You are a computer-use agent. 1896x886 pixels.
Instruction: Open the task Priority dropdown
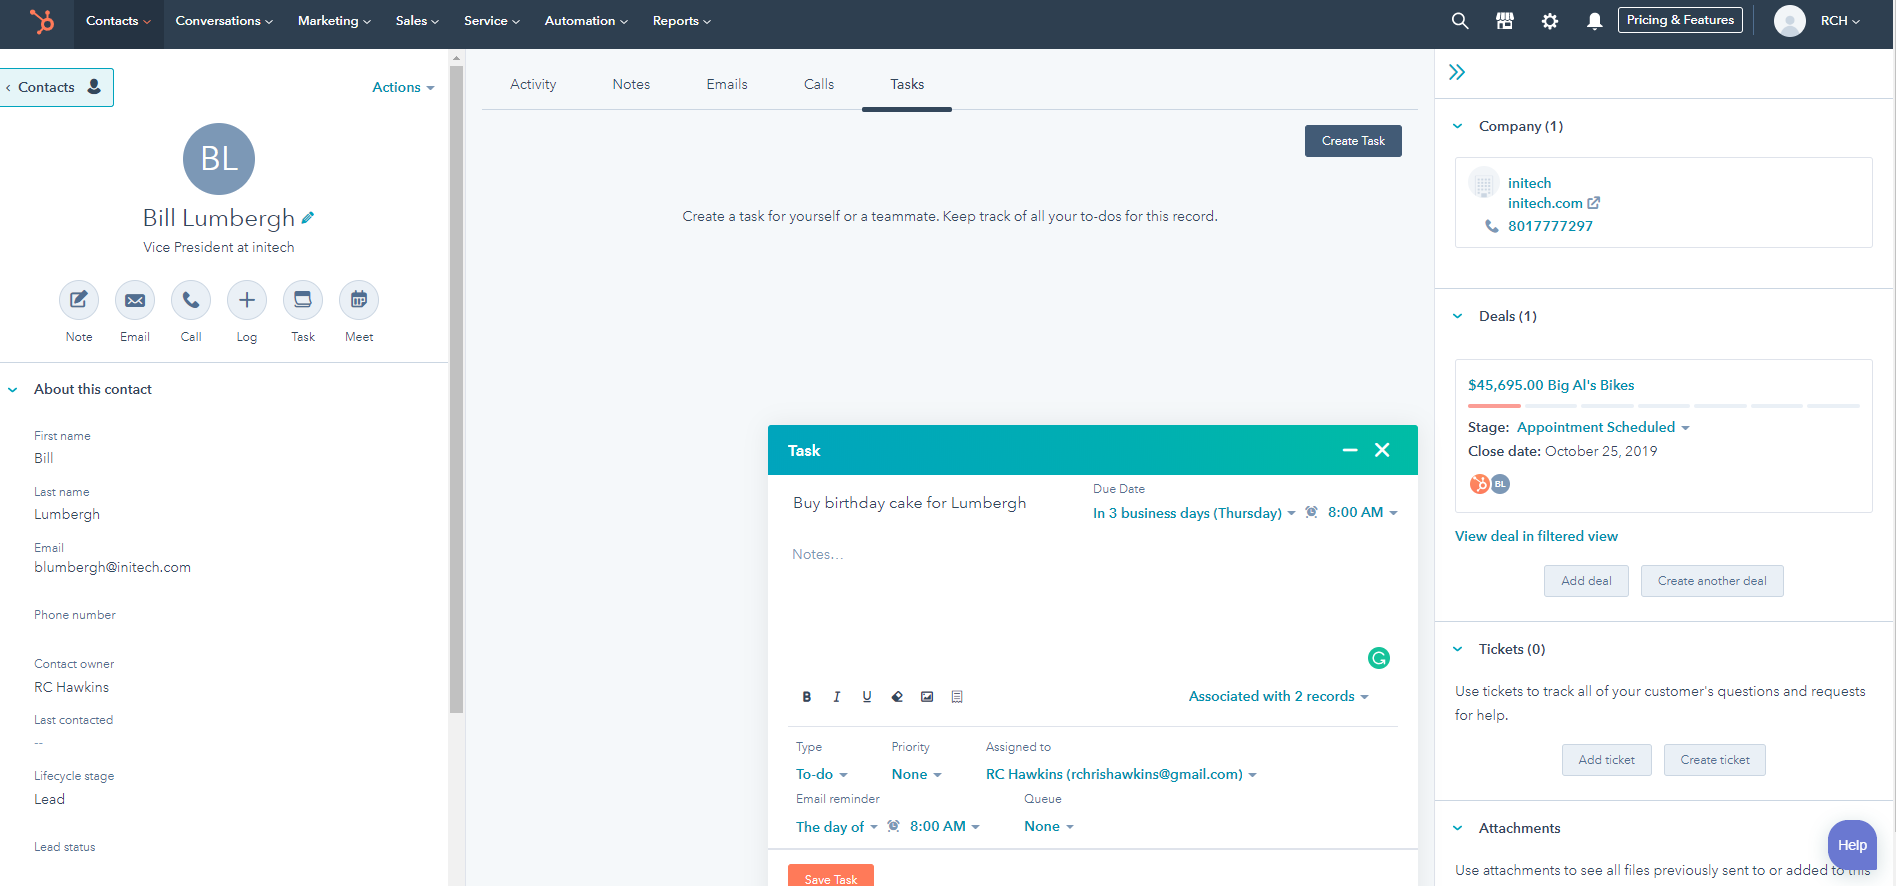tap(916, 774)
